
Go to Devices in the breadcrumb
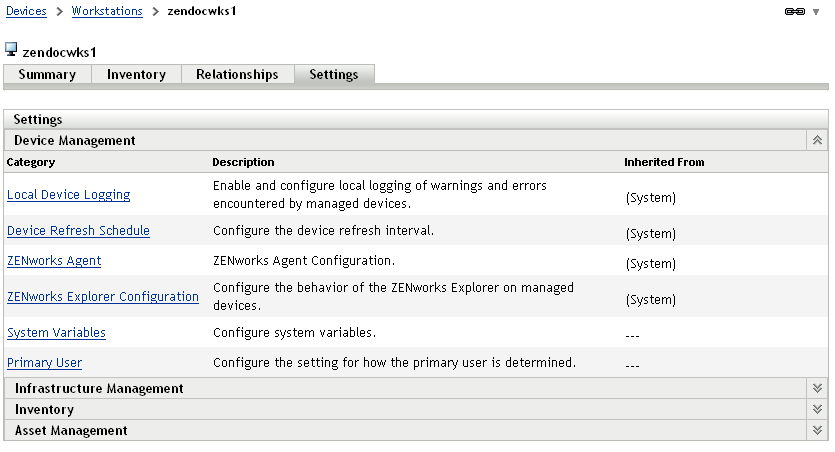tap(26, 11)
